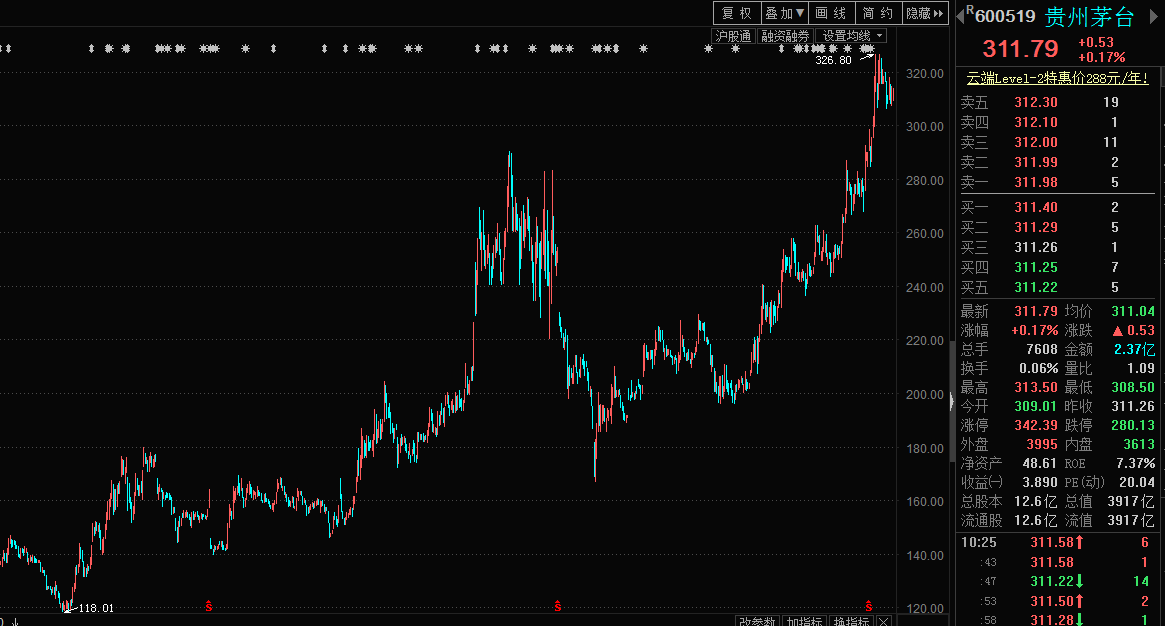Click the middle red S marker on date axis
Viewport: 1165px width, 626px height.
tap(557, 607)
